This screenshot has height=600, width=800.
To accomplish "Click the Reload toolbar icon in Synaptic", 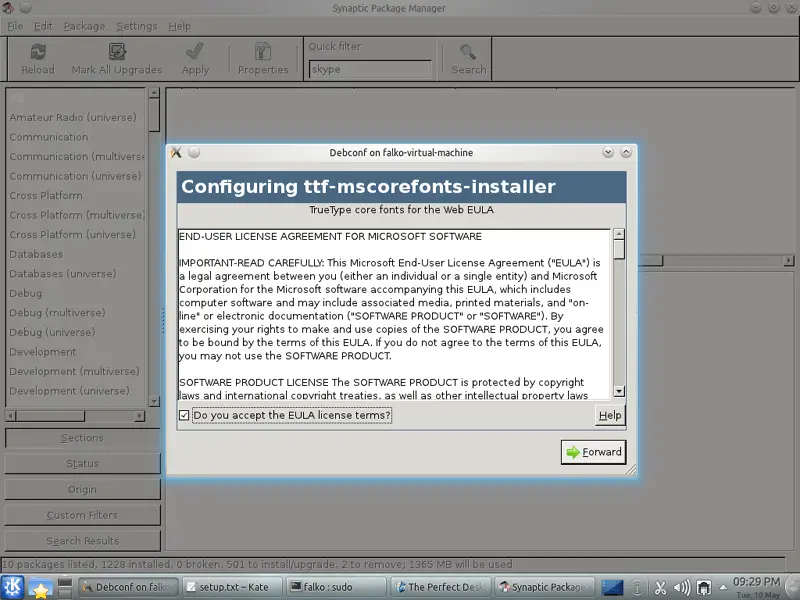I will pyautogui.click(x=38, y=52).
